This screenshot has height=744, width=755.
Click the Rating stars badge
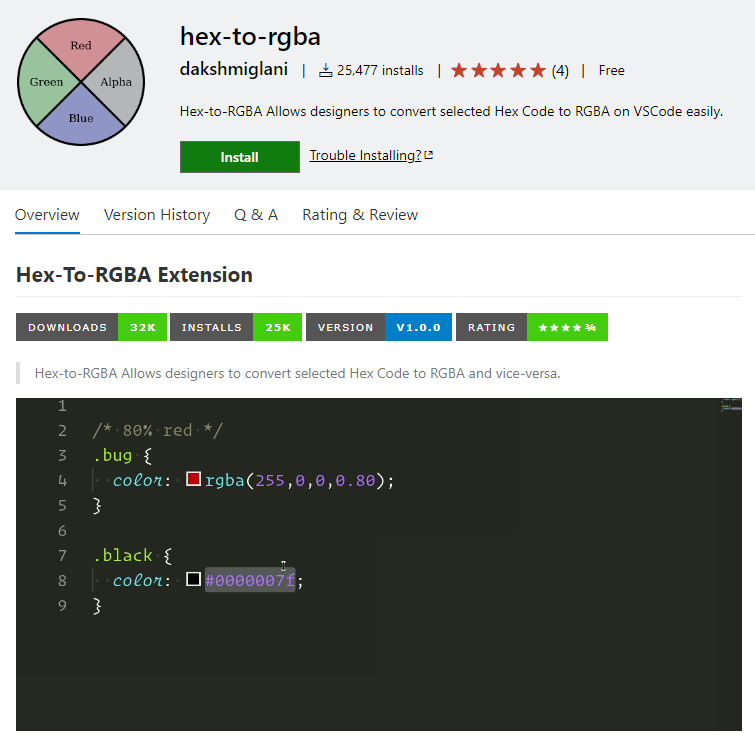click(532, 327)
